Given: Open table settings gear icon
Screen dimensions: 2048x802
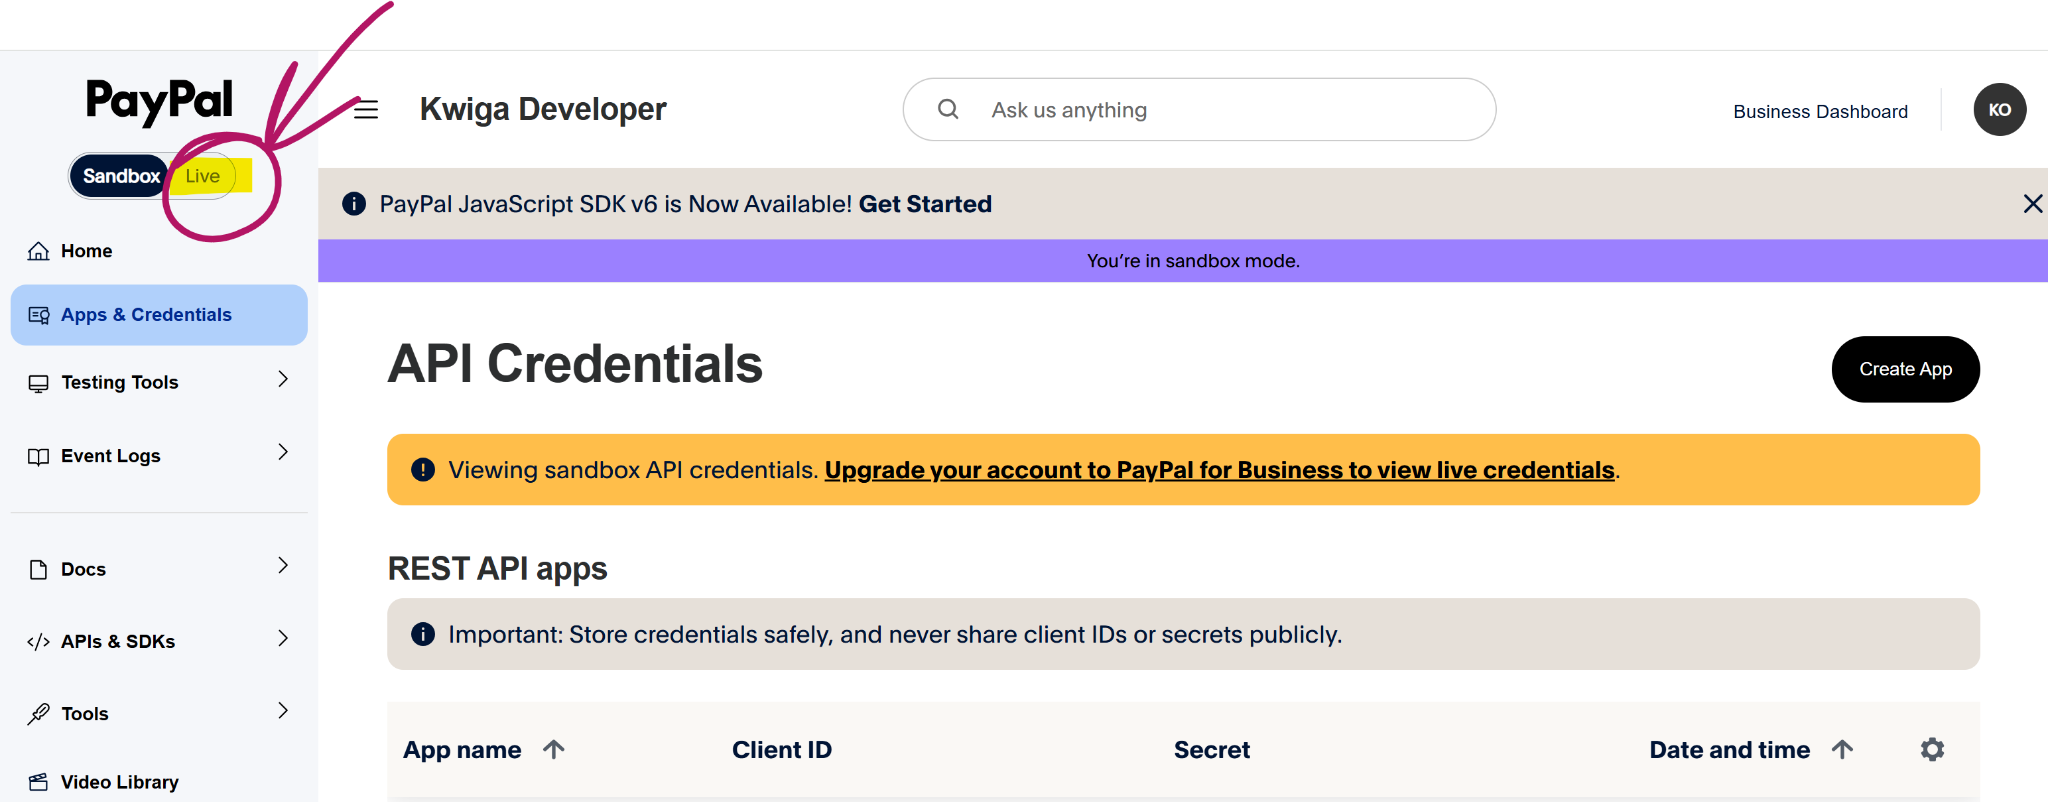Looking at the screenshot, I should [x=1932, y=749].
